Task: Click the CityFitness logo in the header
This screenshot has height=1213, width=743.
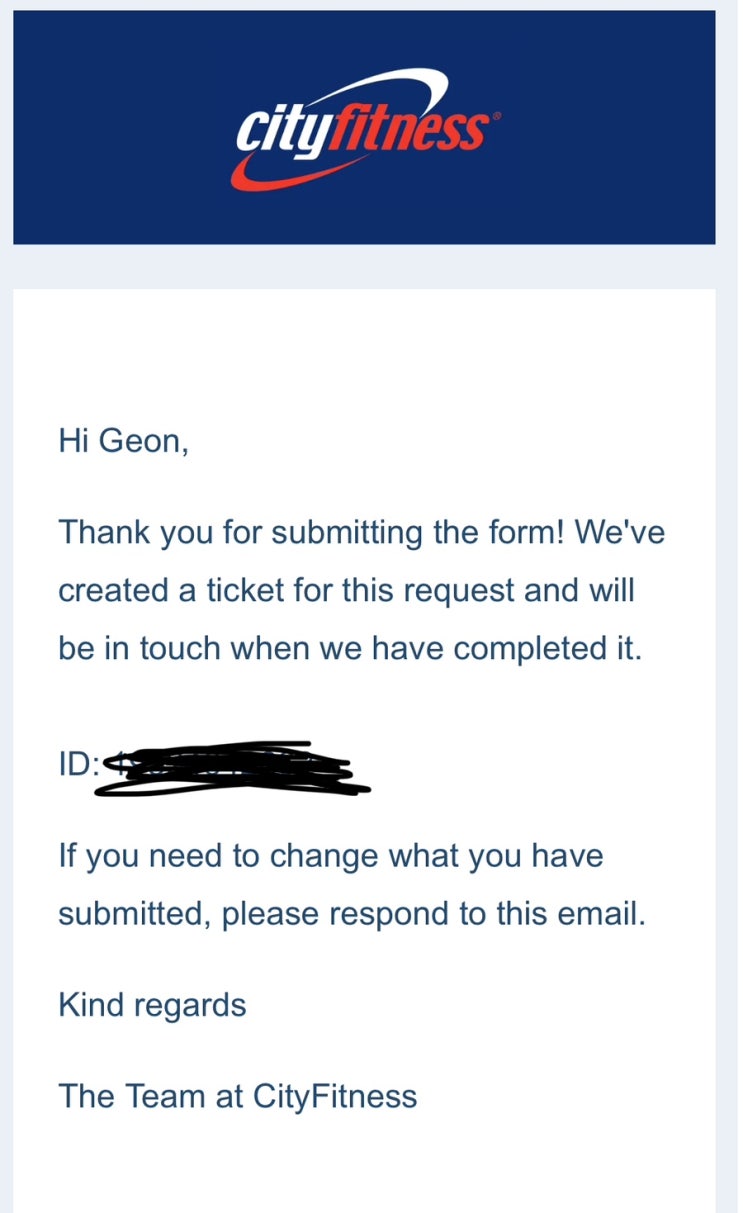Action: tap(362, 129)
